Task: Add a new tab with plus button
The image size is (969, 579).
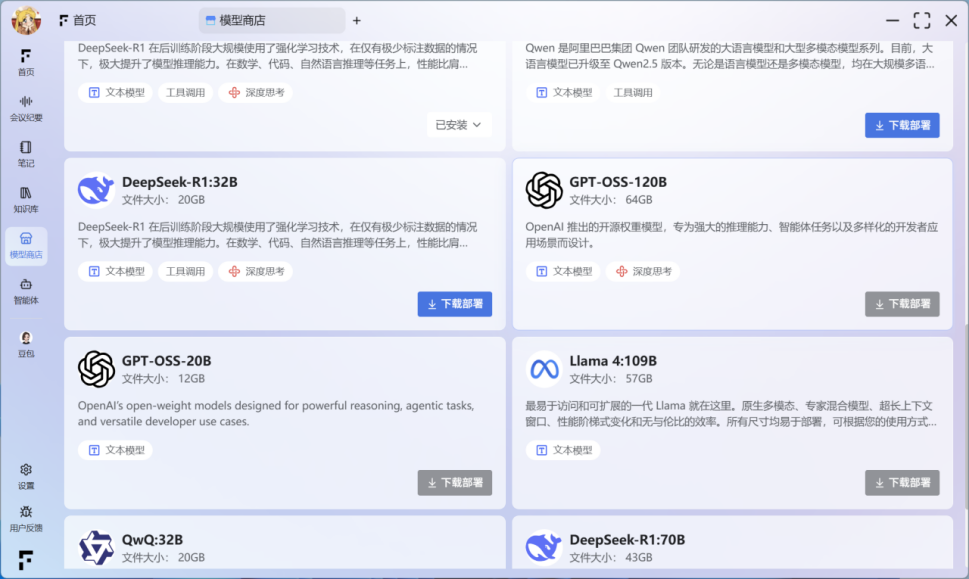Action: [357, 20]
